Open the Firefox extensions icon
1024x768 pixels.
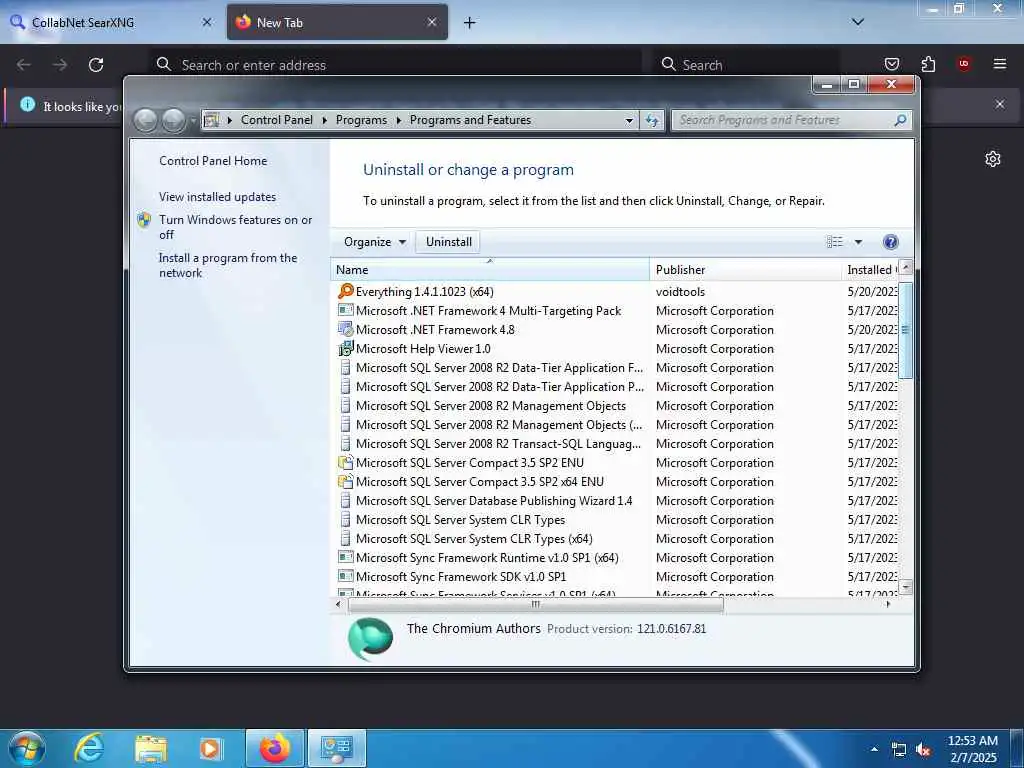[928, 64]
